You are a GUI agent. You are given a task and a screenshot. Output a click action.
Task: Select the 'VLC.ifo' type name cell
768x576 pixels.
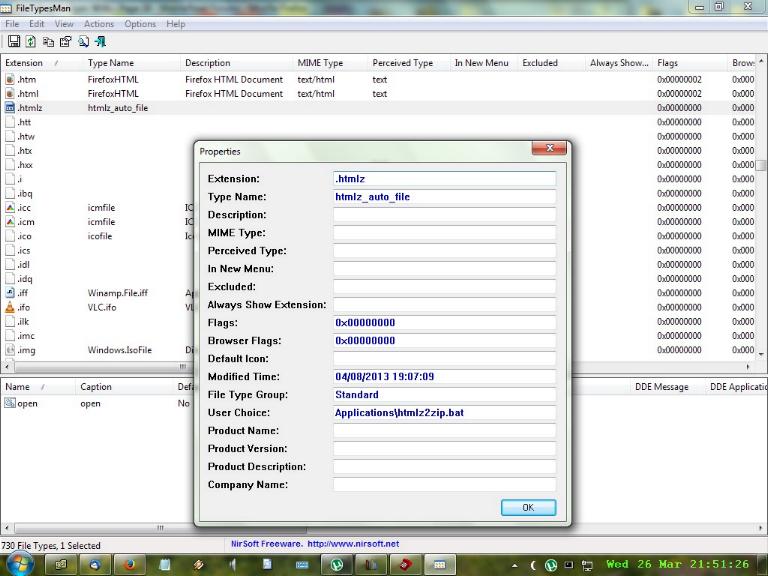pyautogui.click(x=102, y=307)
